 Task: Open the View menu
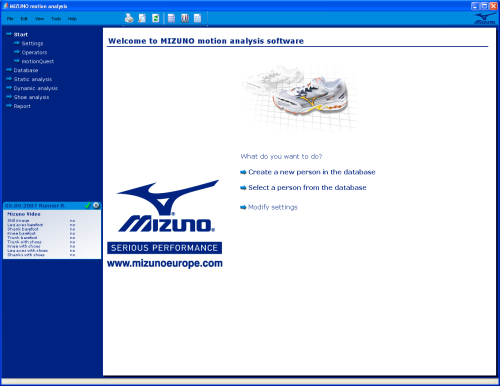[39, 19]
